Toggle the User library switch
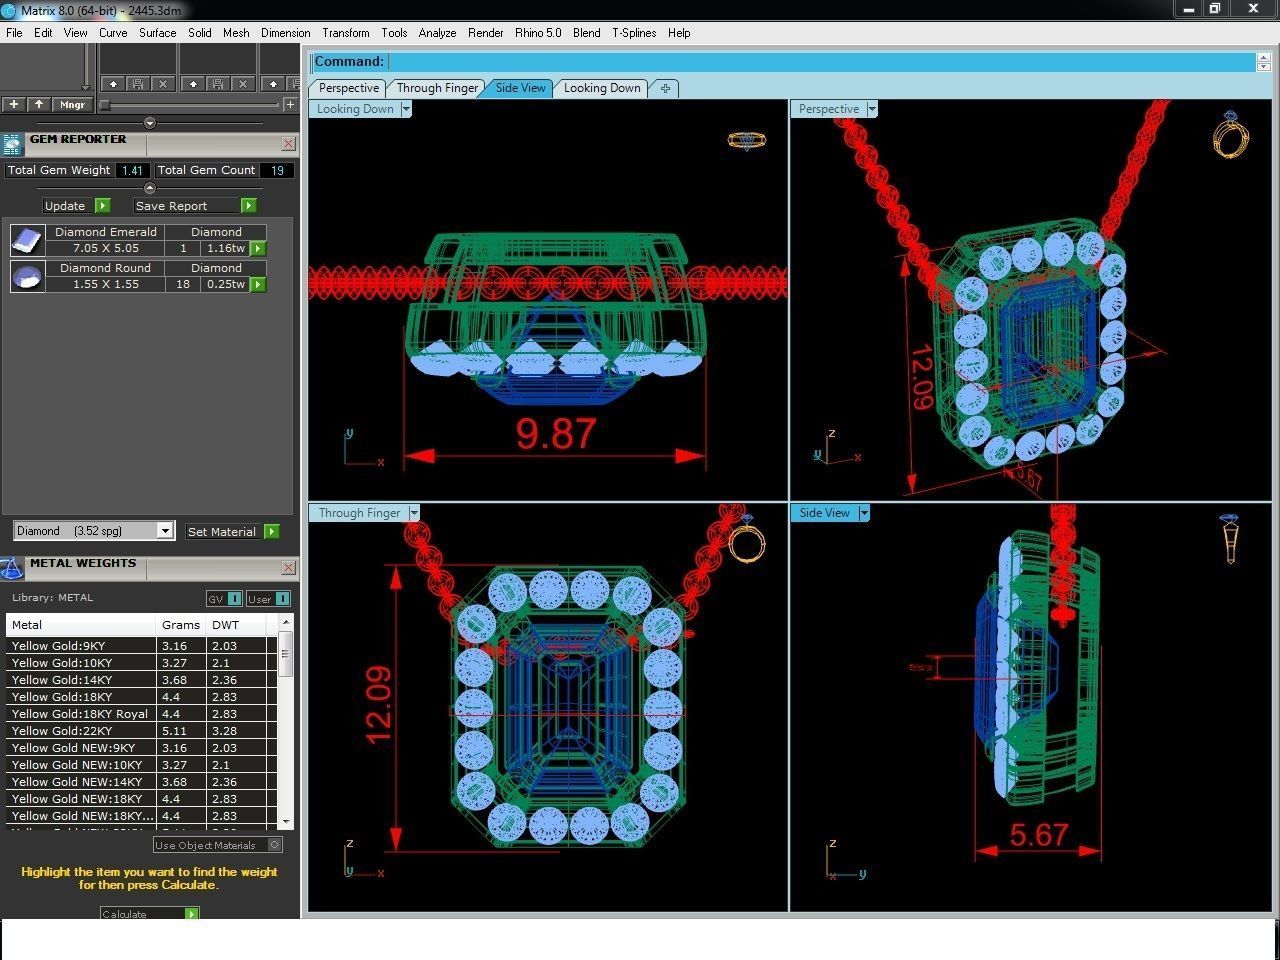This screenshot has height=960, width=1280. pyautogui.click(x=268, y=598)
